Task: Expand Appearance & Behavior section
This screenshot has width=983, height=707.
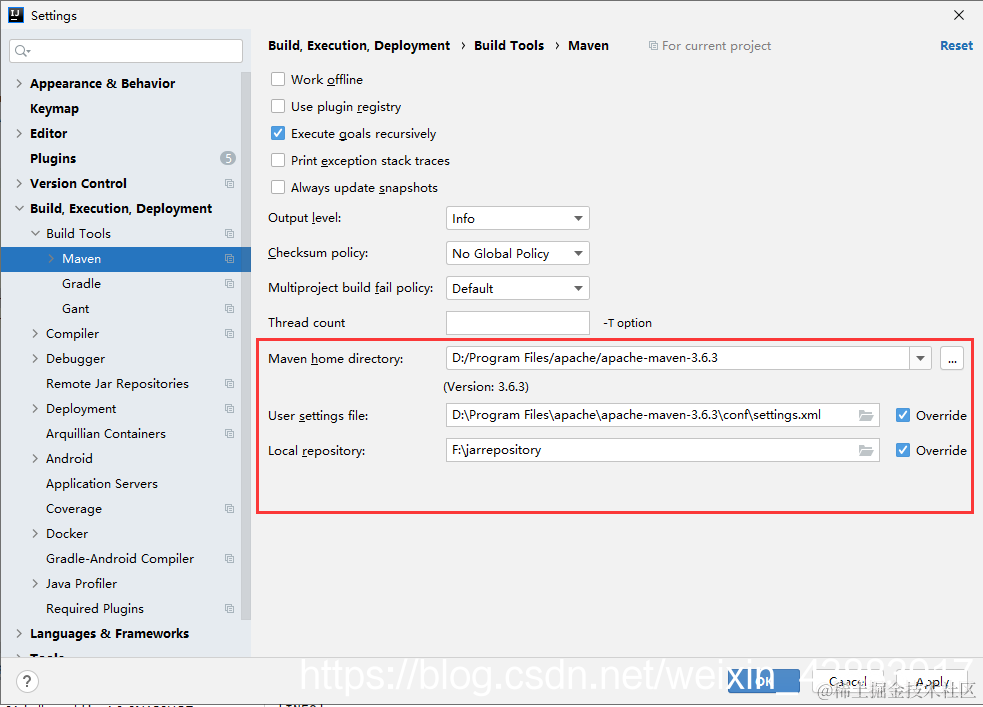Action: (19, 83)
